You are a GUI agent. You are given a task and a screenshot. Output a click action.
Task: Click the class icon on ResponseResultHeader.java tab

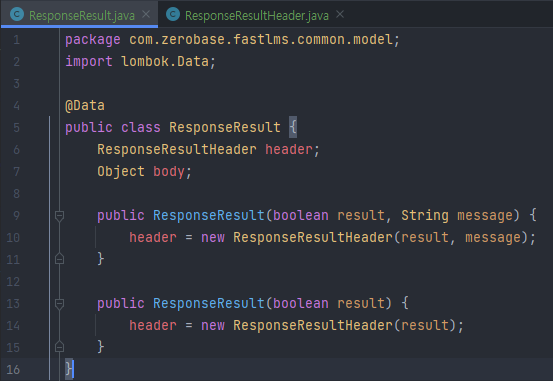173,14
